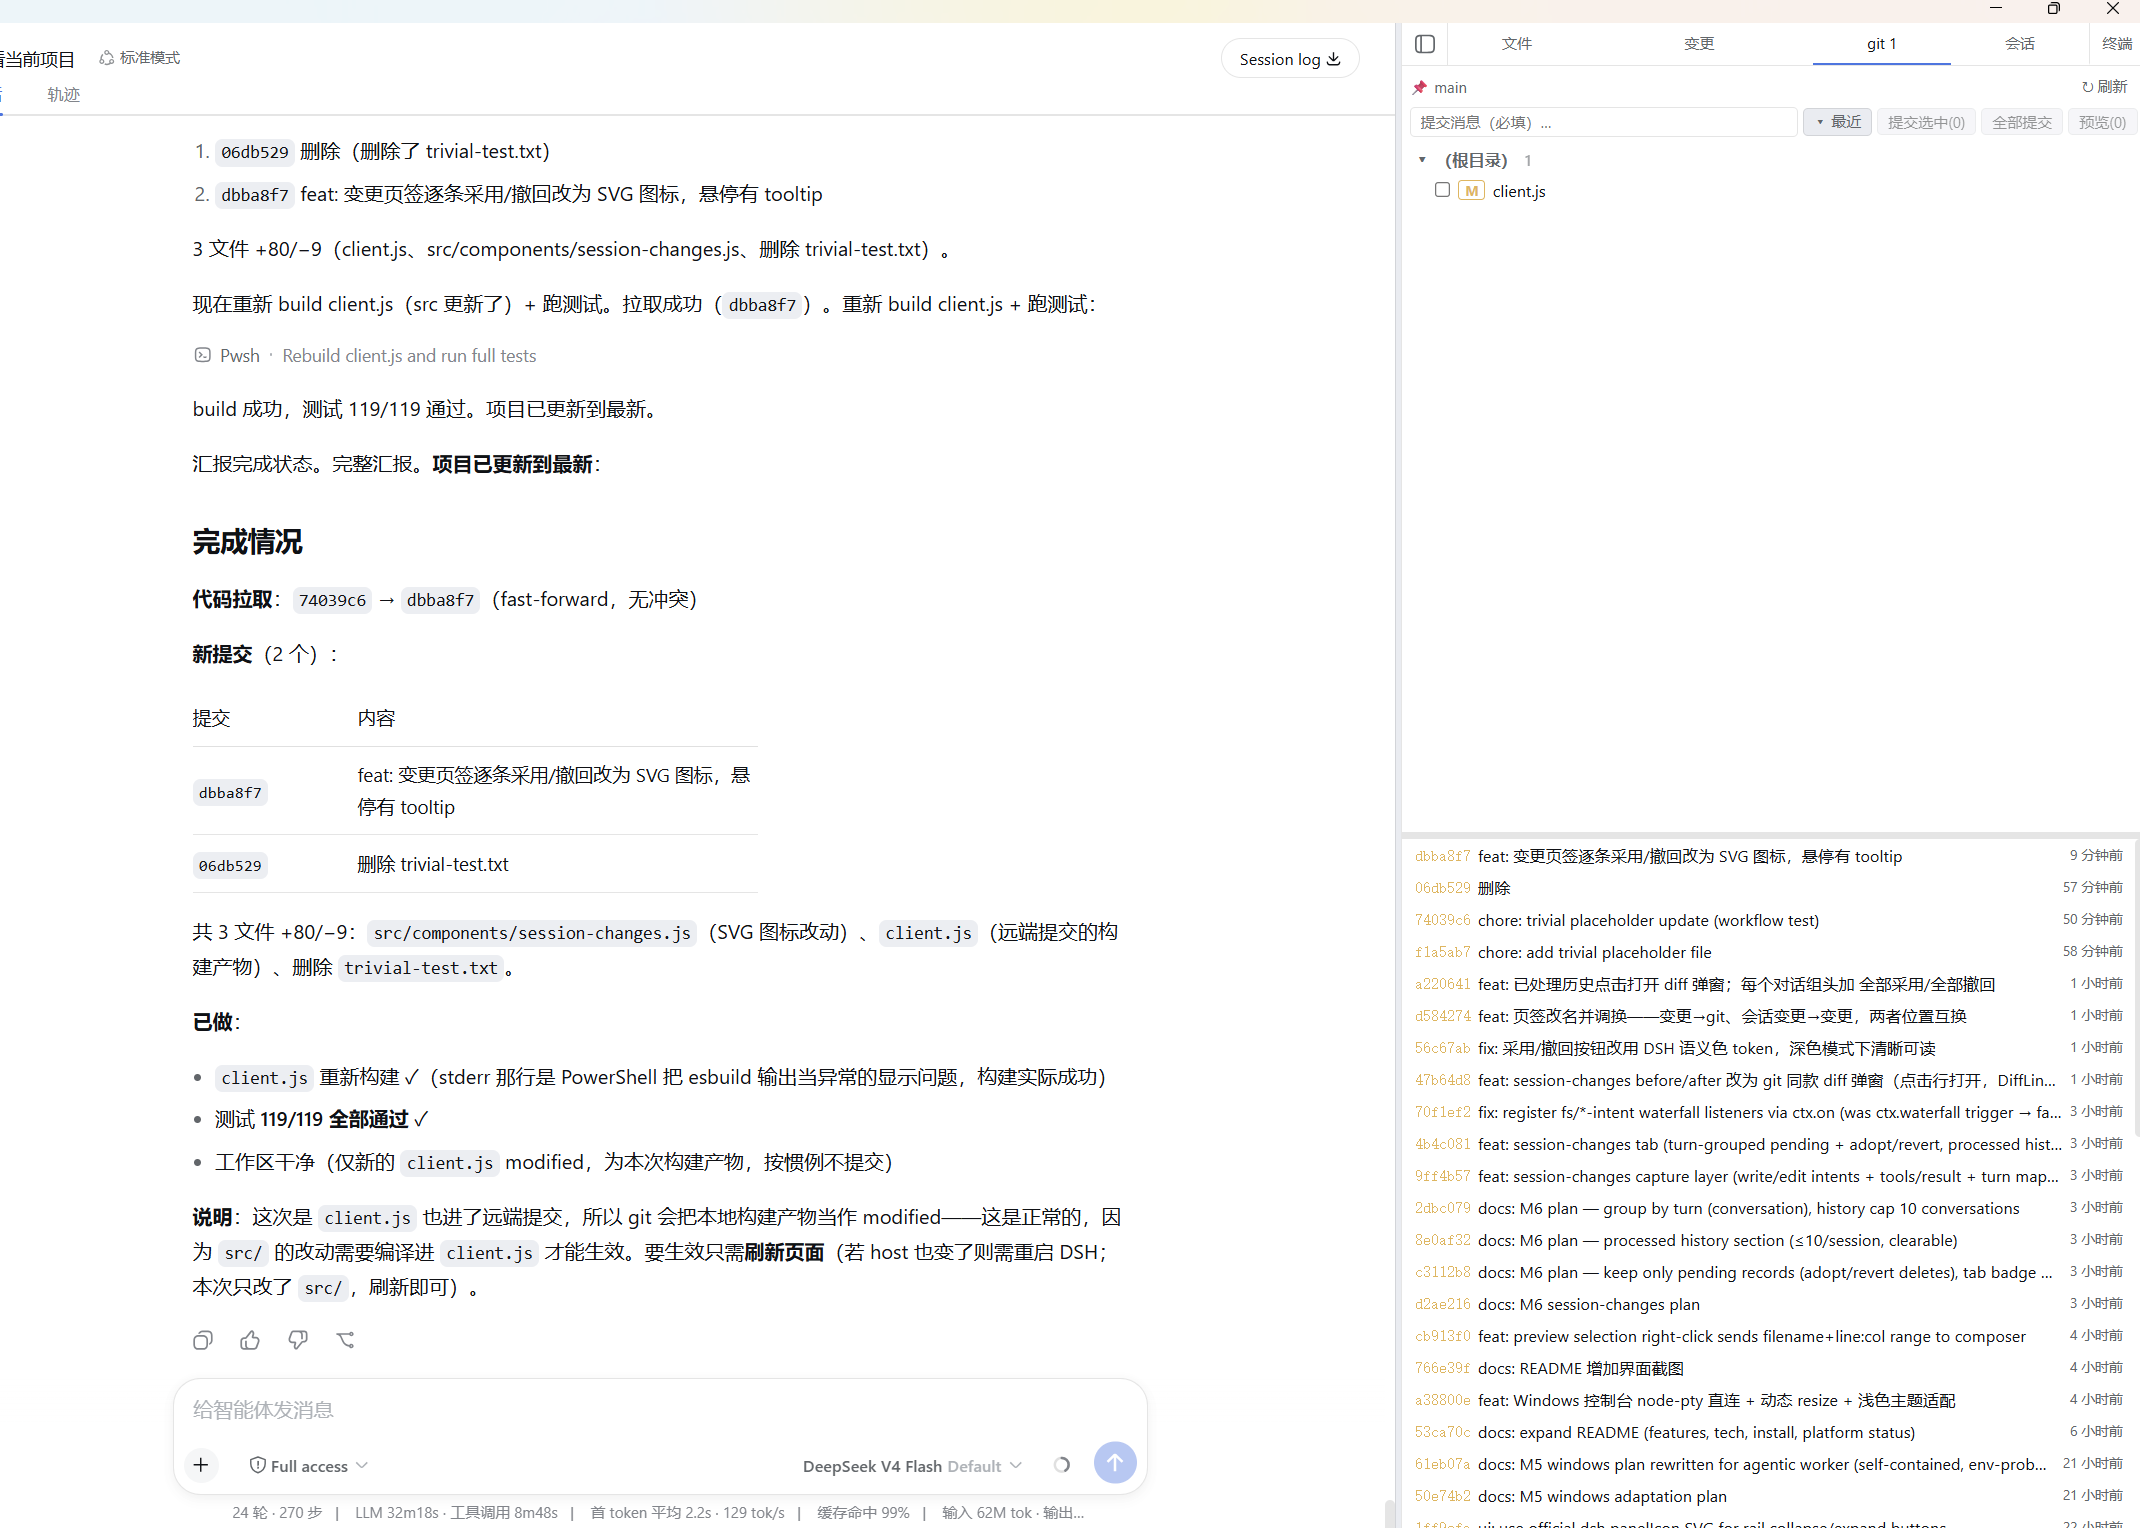The height and width of the screenshot is (1528, 2140).
Task: Collapse the (根目录) root folder tree
Action: click(1422, 160)
